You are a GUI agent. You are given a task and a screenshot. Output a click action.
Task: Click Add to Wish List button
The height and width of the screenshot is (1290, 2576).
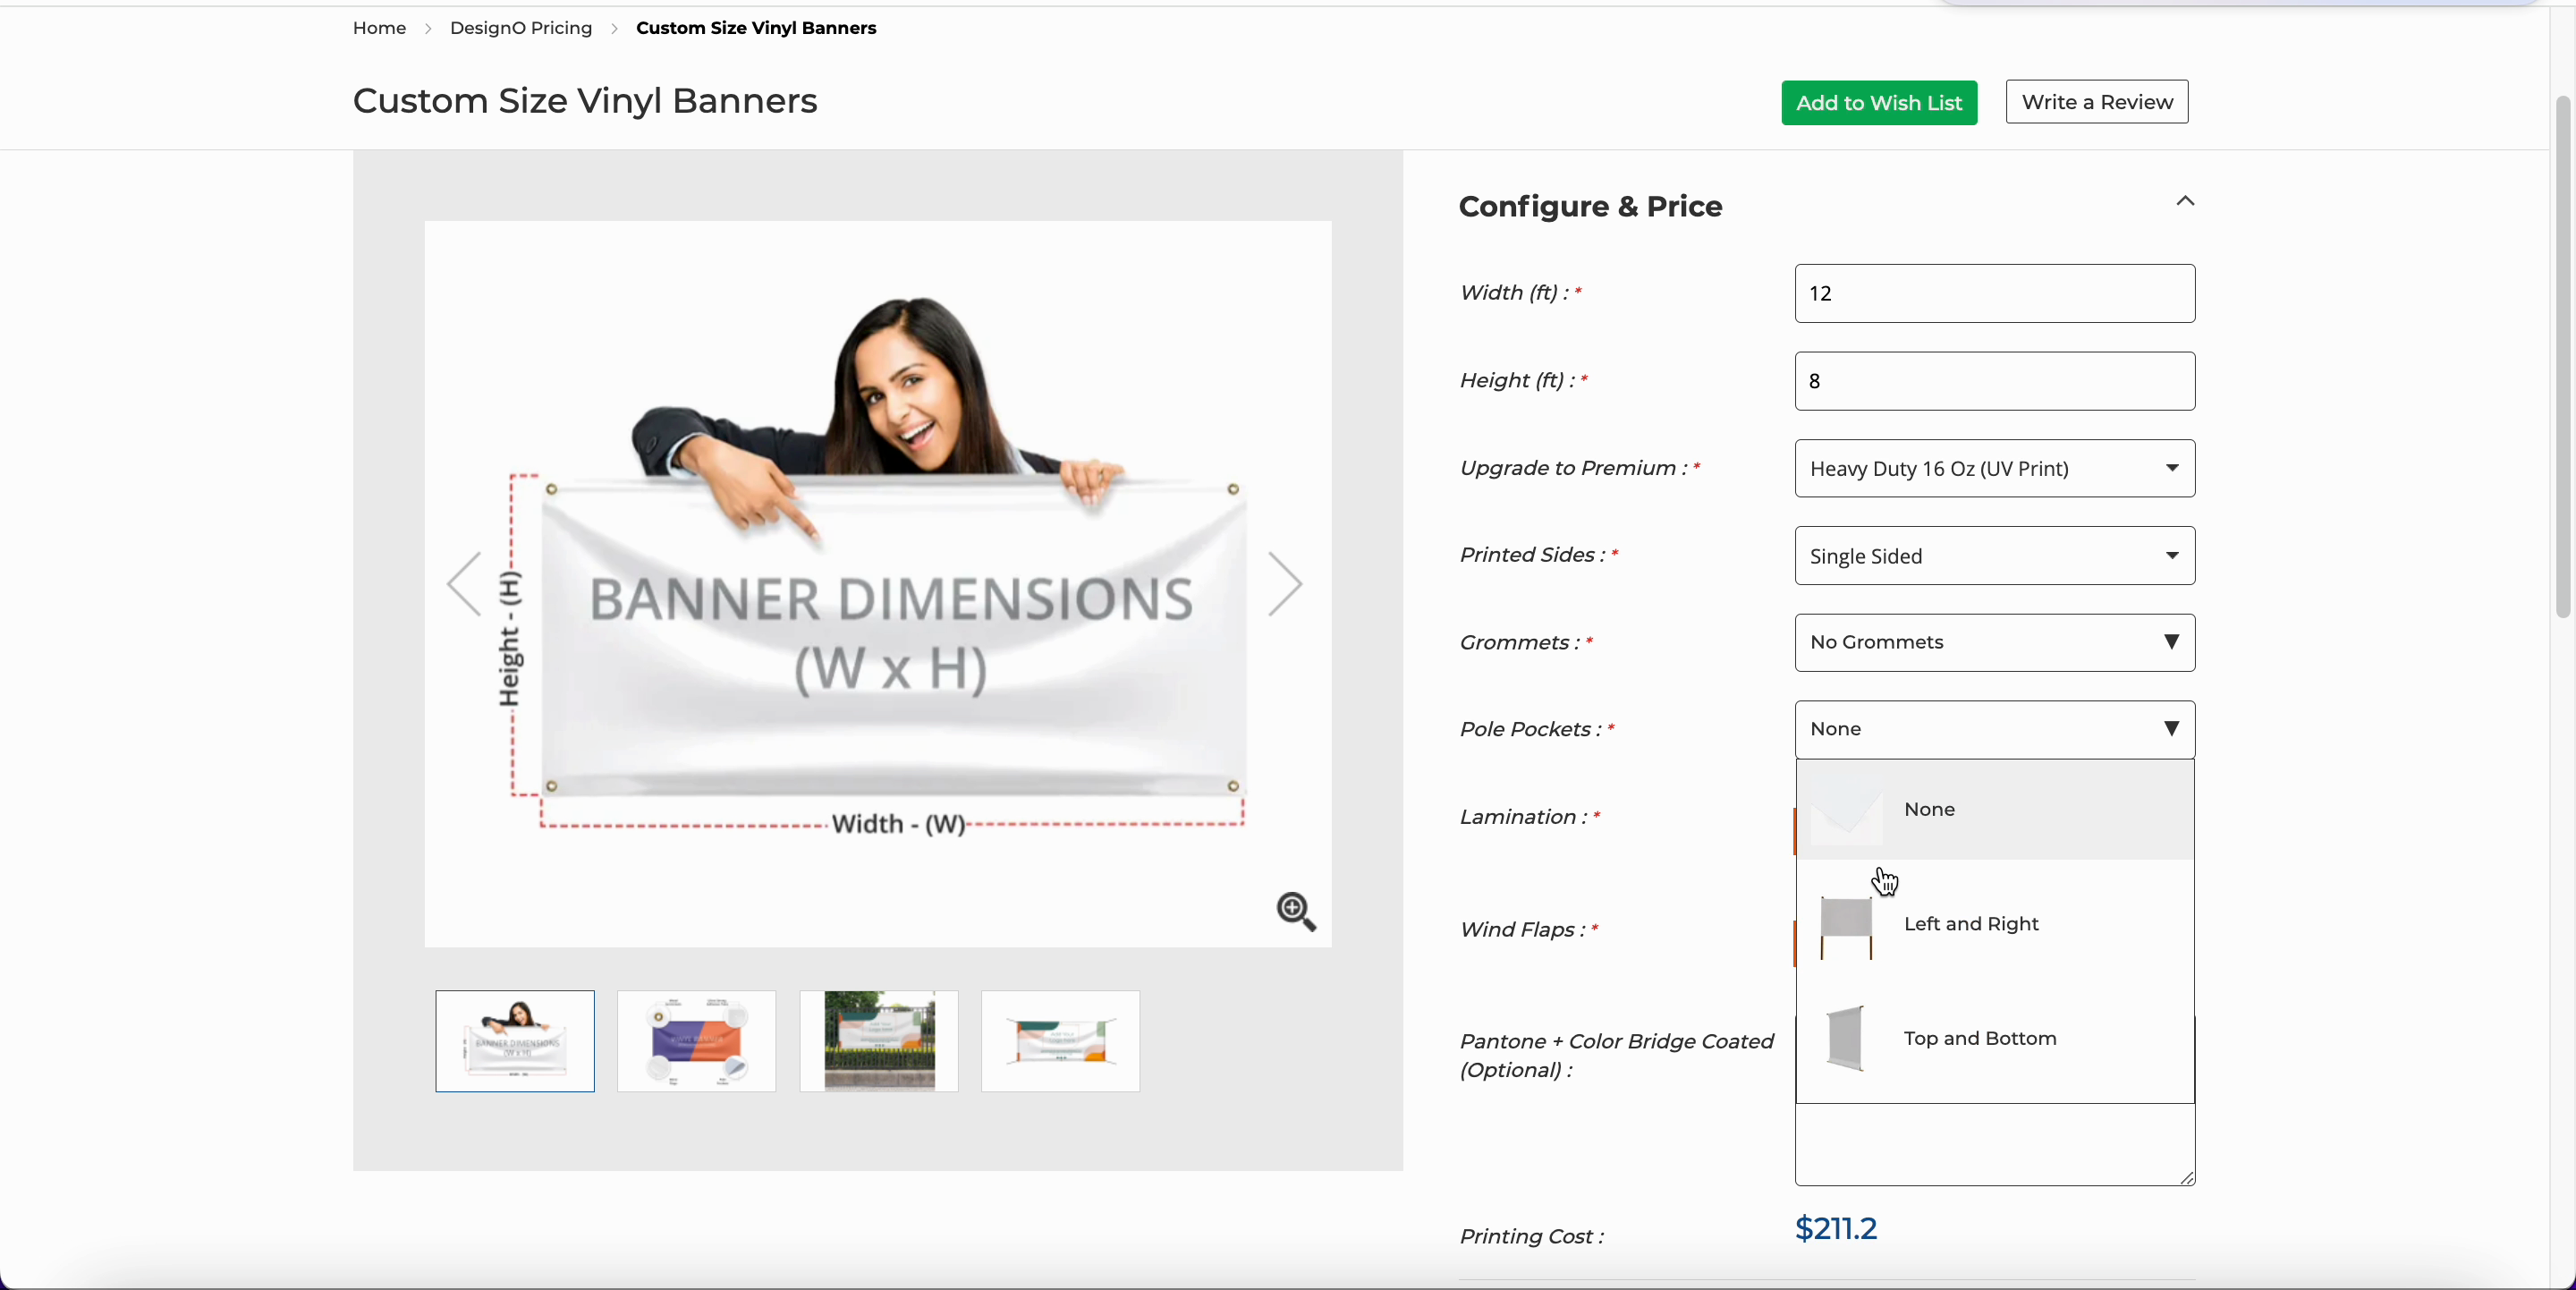[1878, 103]
